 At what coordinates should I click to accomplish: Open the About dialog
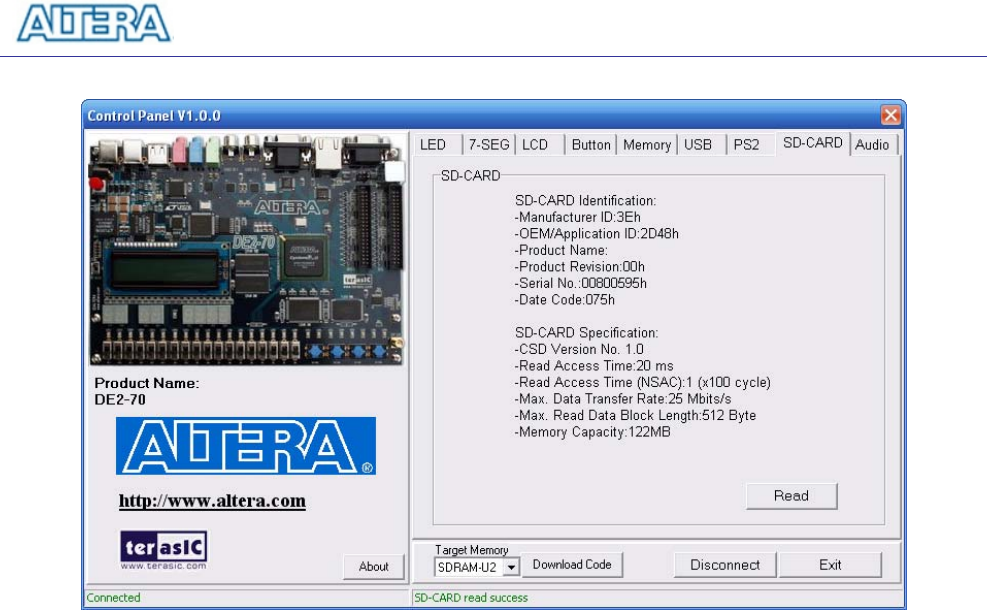coord(373,567)
